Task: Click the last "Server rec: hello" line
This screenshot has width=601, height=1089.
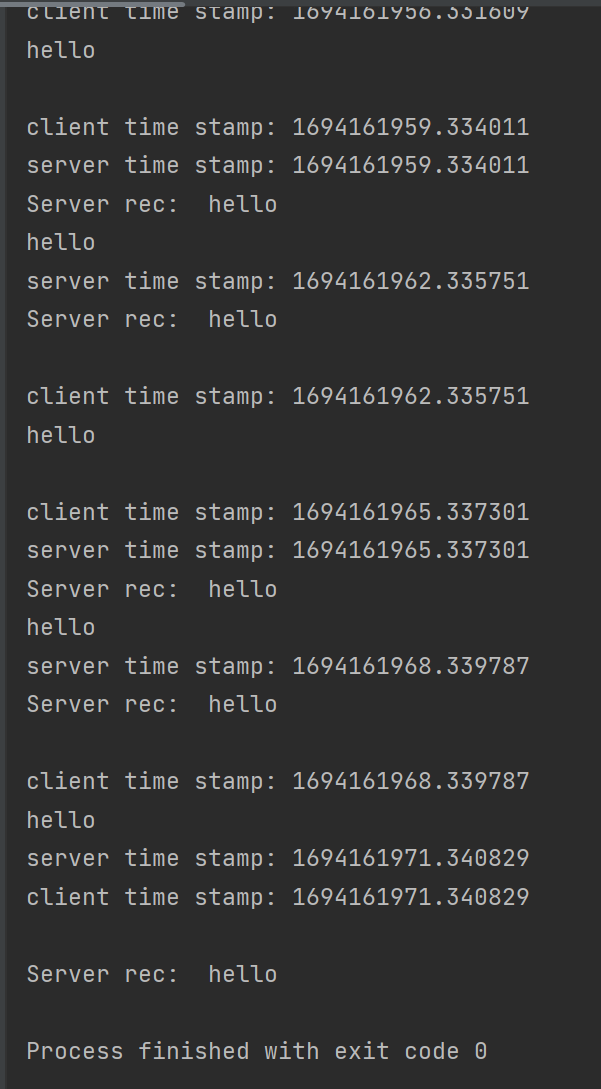Action: [x=151, y=974]
